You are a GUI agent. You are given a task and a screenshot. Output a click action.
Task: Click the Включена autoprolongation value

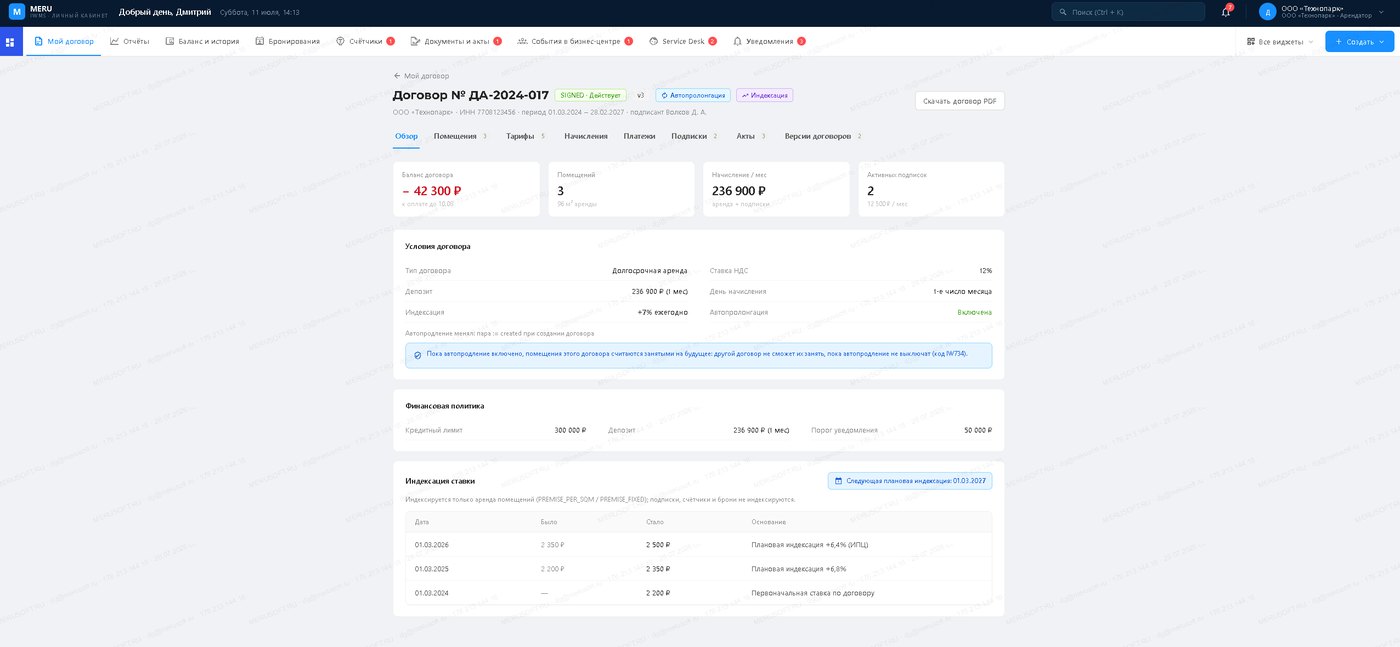[975, 312]
